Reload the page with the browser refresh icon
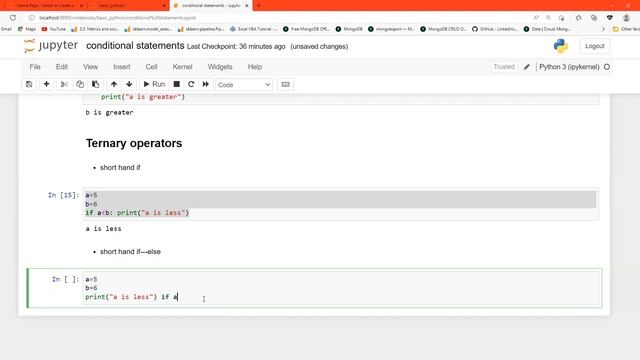This screenshot has height=360, width=640. click(13, 18)
